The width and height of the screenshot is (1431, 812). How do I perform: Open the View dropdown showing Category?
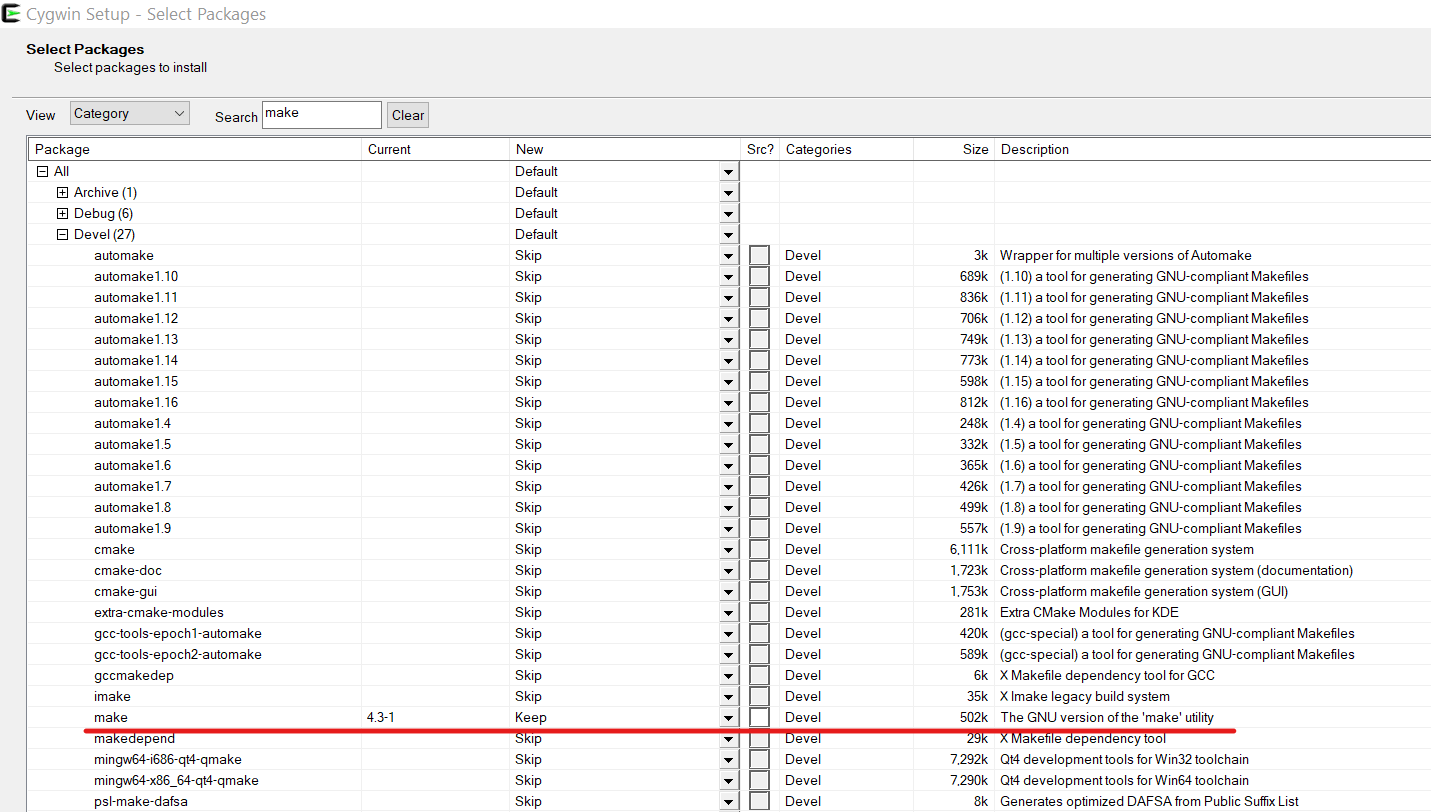tap(130, 114)
